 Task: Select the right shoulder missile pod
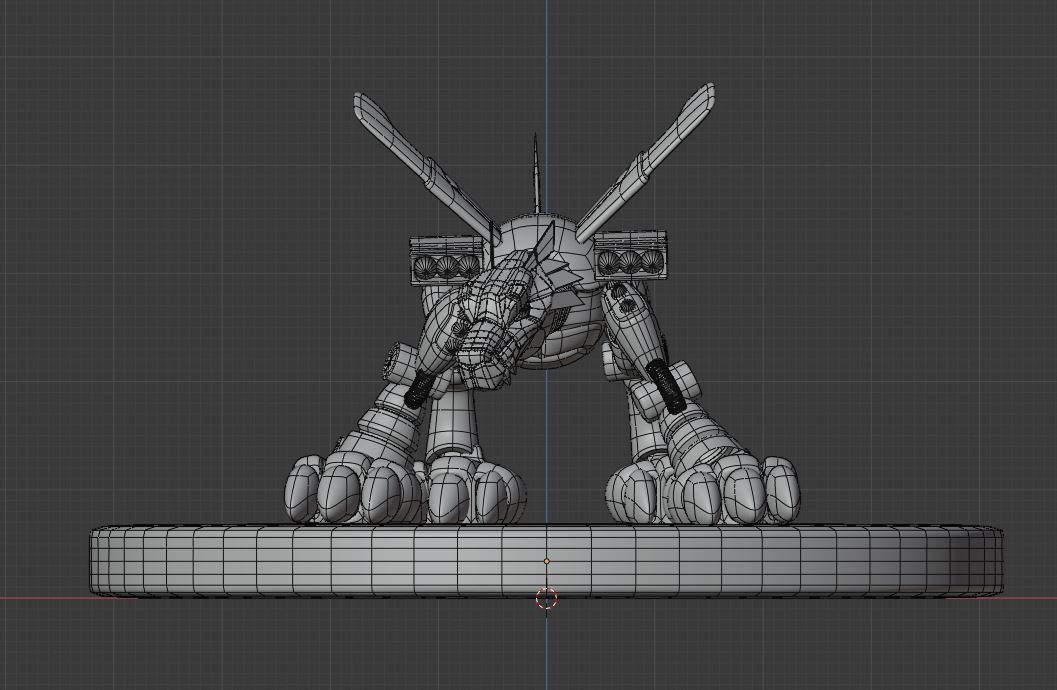point(629,253)
